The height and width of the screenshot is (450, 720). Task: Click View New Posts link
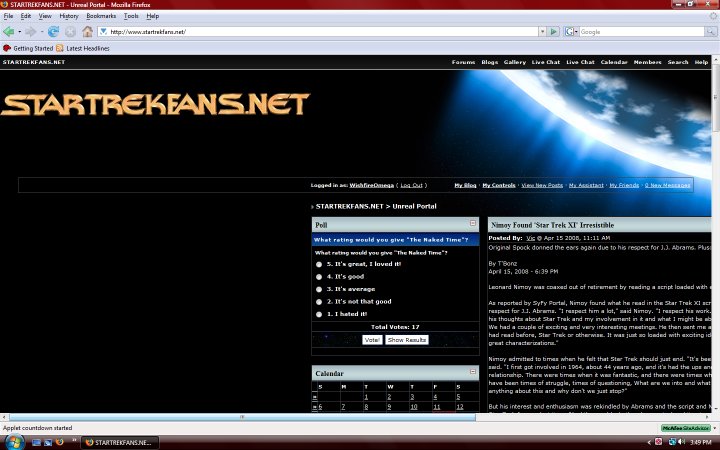tap(542, 185)
